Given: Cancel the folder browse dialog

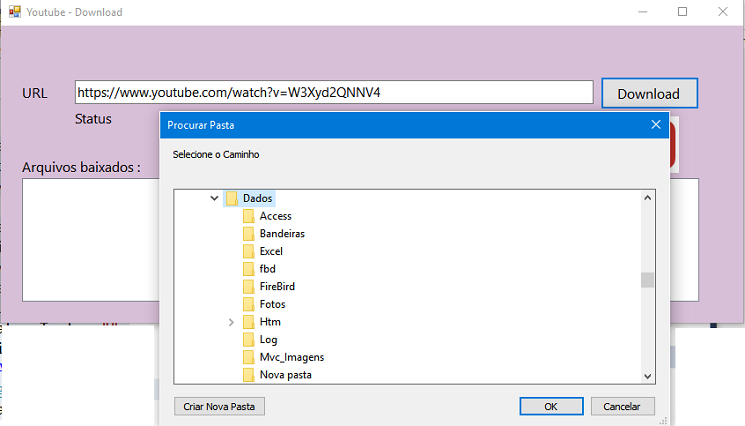Looking at the screenshot, I should [622, 407].
